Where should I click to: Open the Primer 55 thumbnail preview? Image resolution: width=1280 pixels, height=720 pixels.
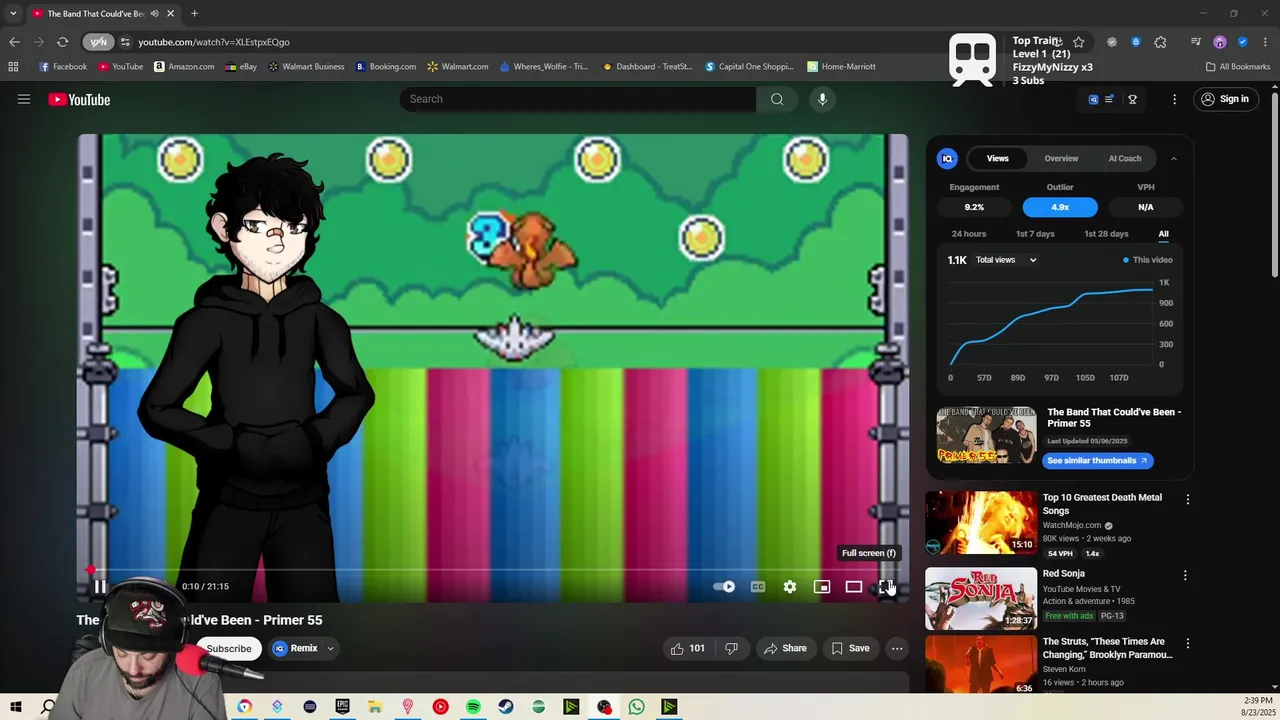[x=986, y=435]
